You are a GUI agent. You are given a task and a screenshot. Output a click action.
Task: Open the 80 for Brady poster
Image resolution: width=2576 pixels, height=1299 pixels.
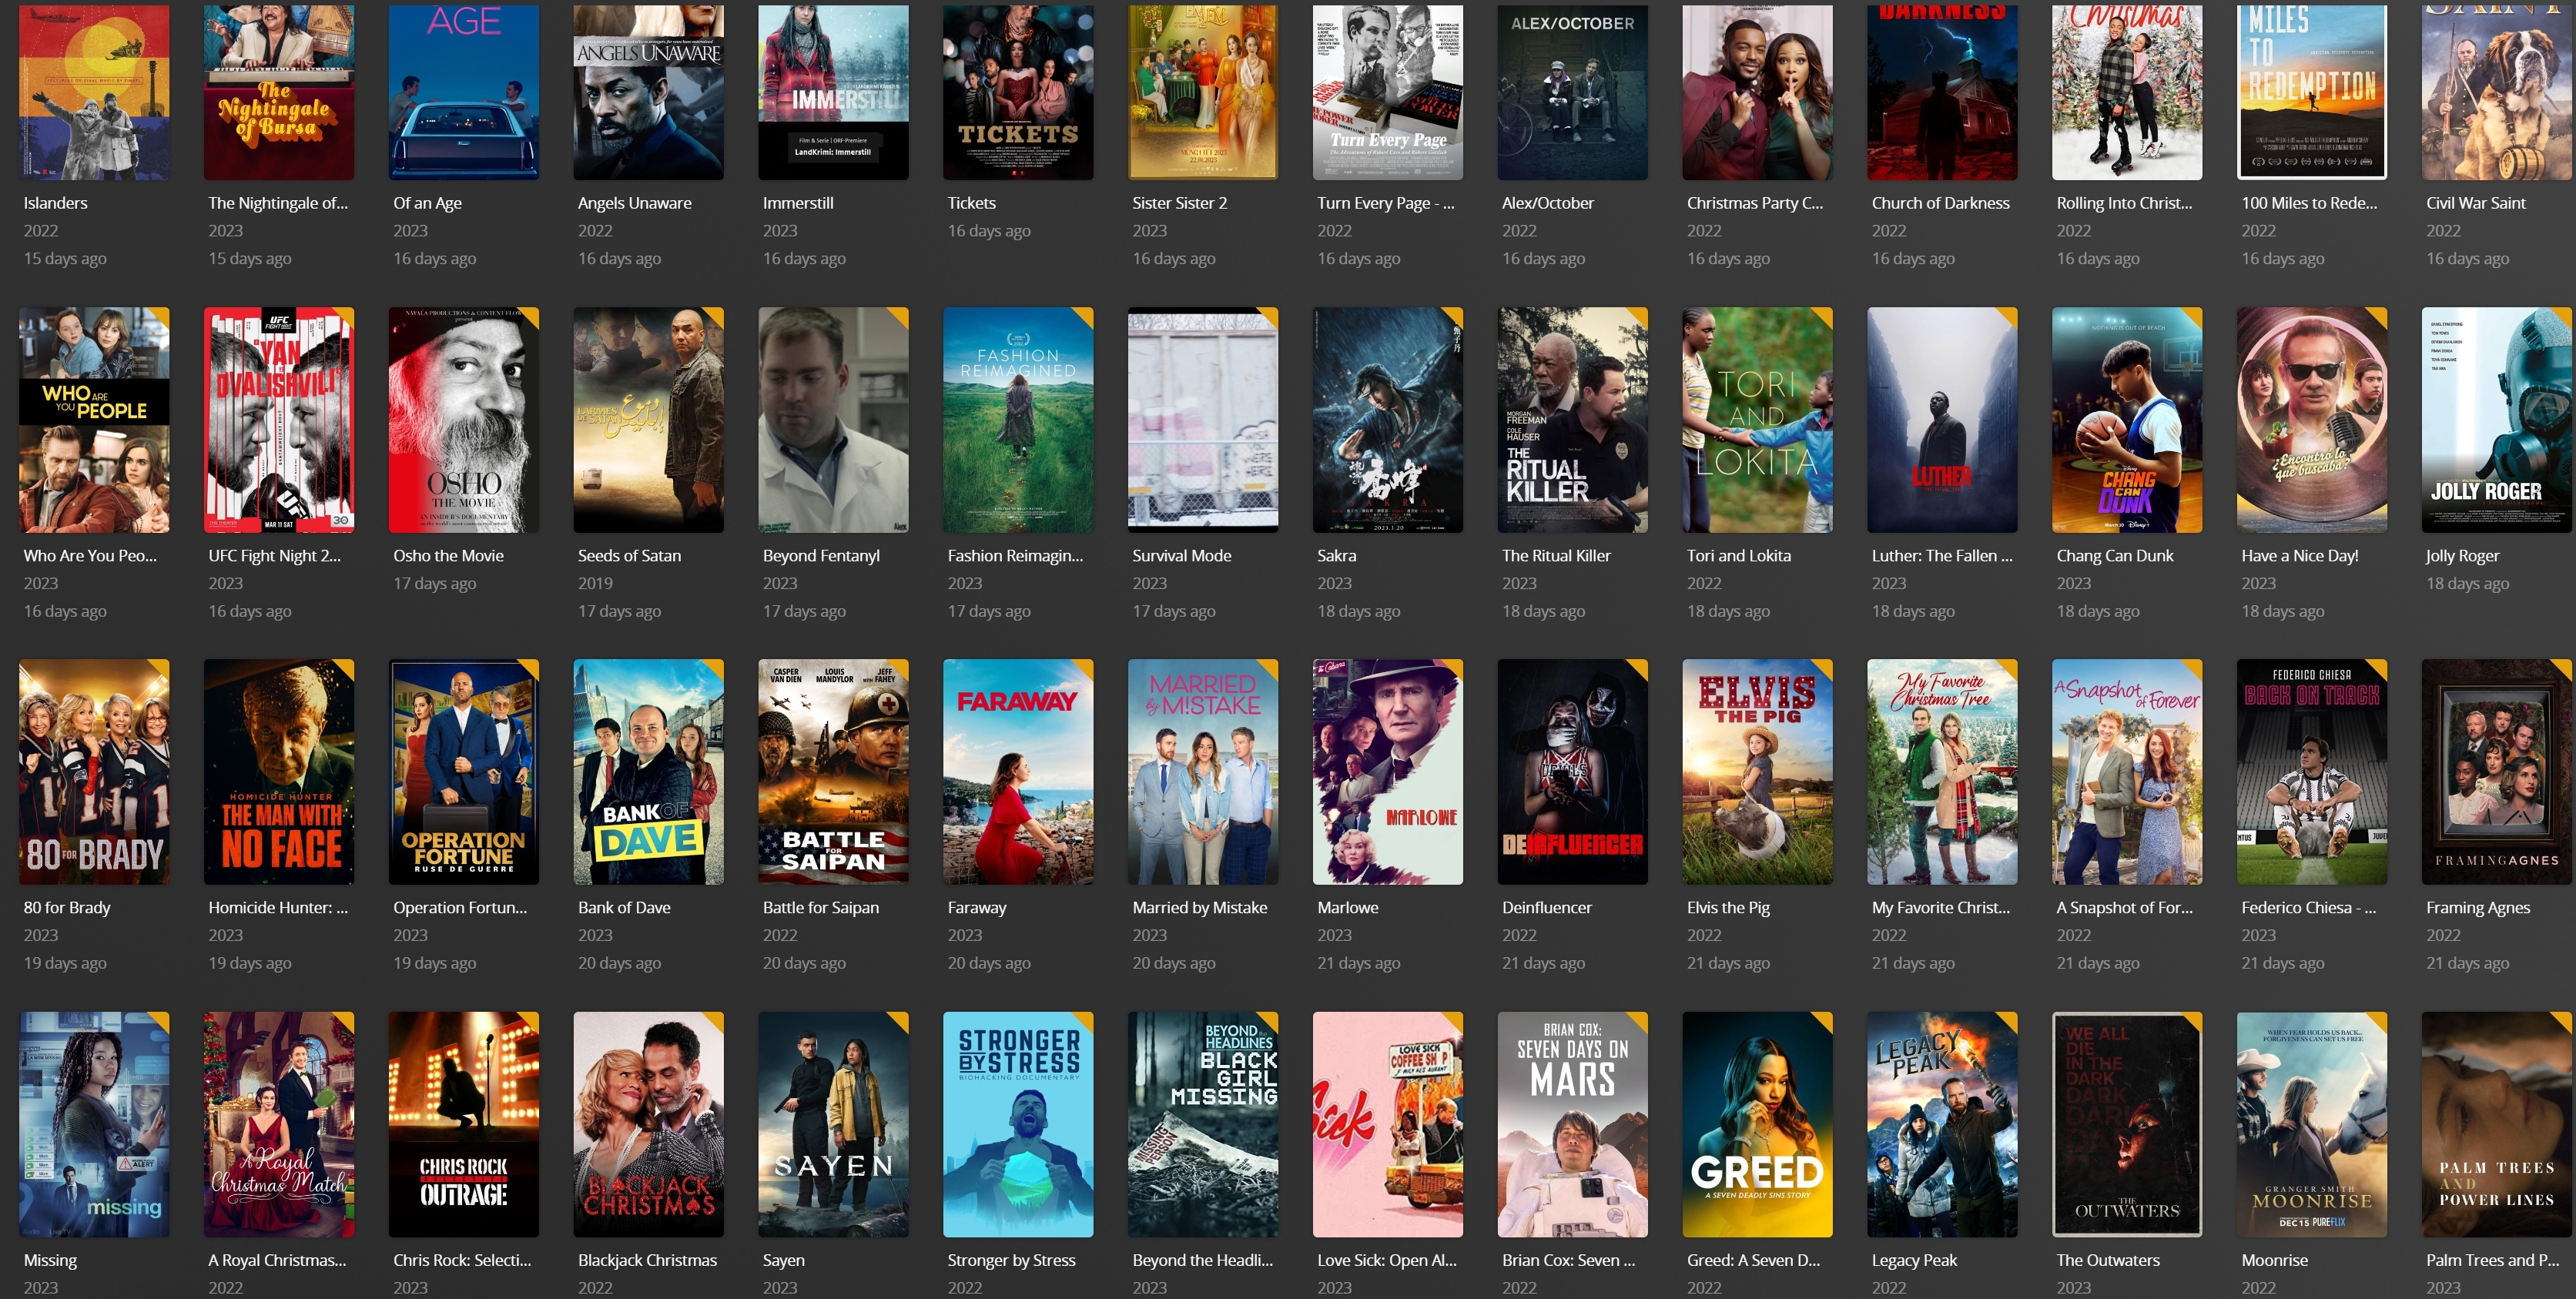(94, 772)
